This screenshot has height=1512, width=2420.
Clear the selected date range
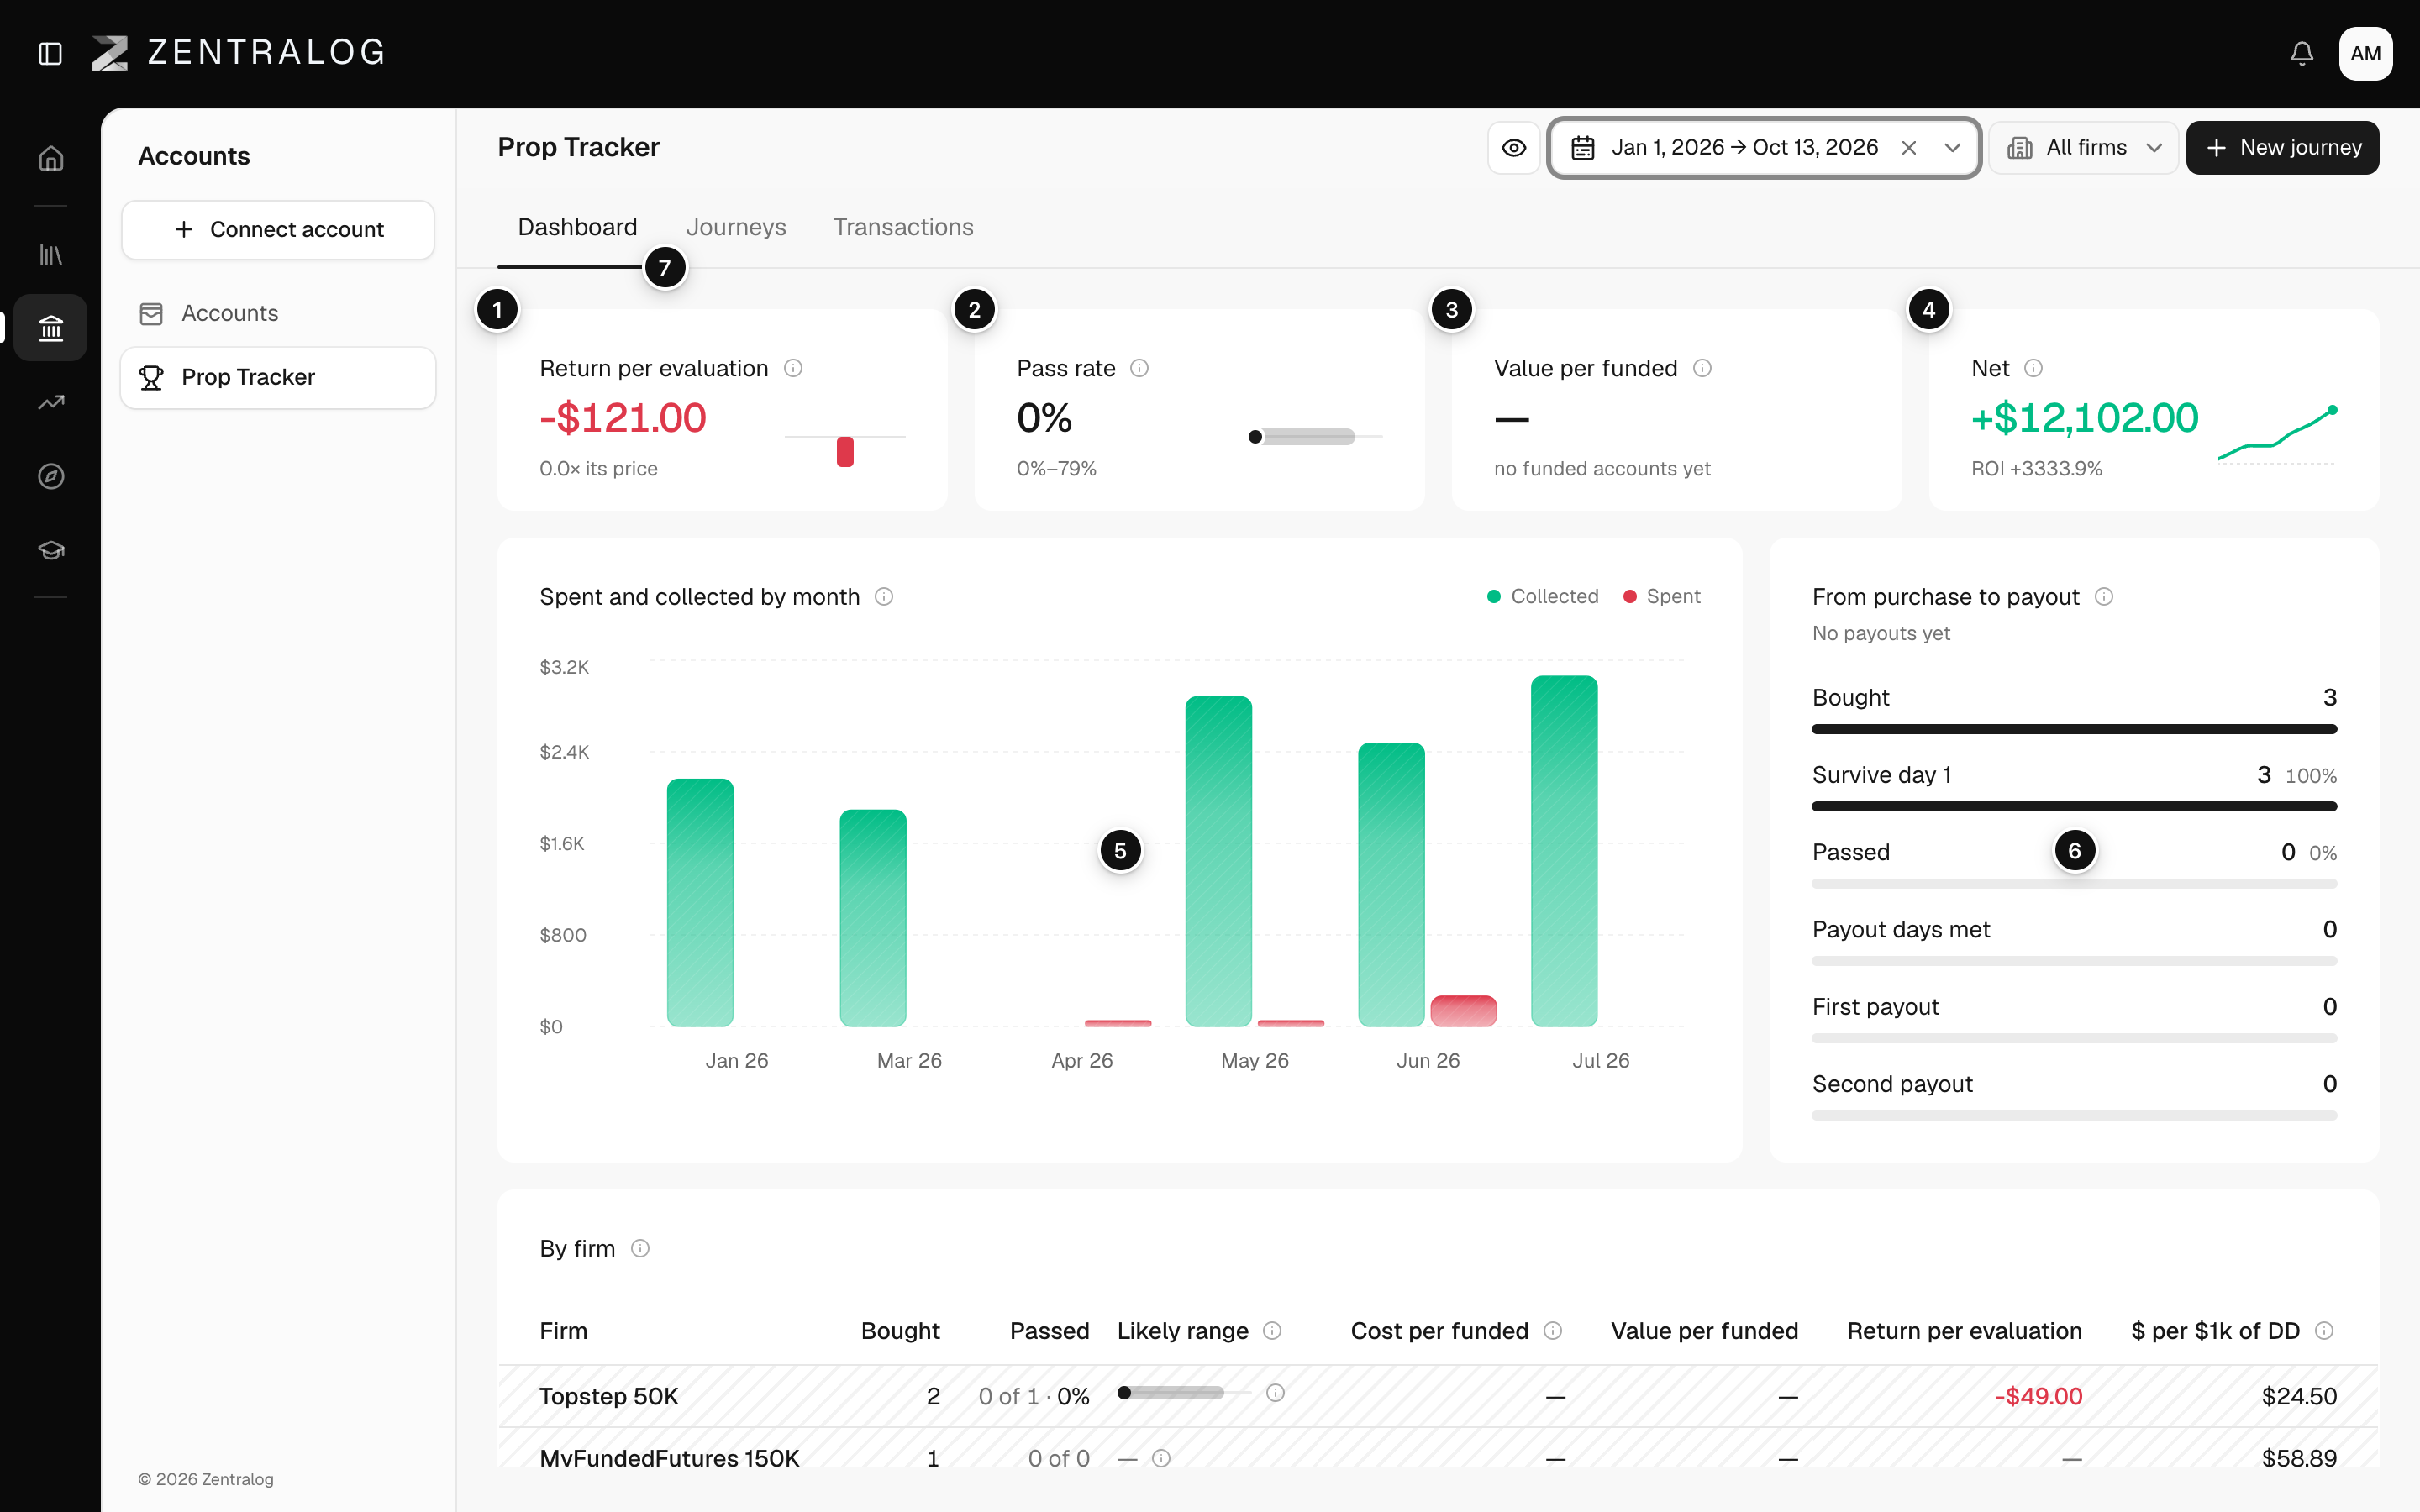[1909, 148]
